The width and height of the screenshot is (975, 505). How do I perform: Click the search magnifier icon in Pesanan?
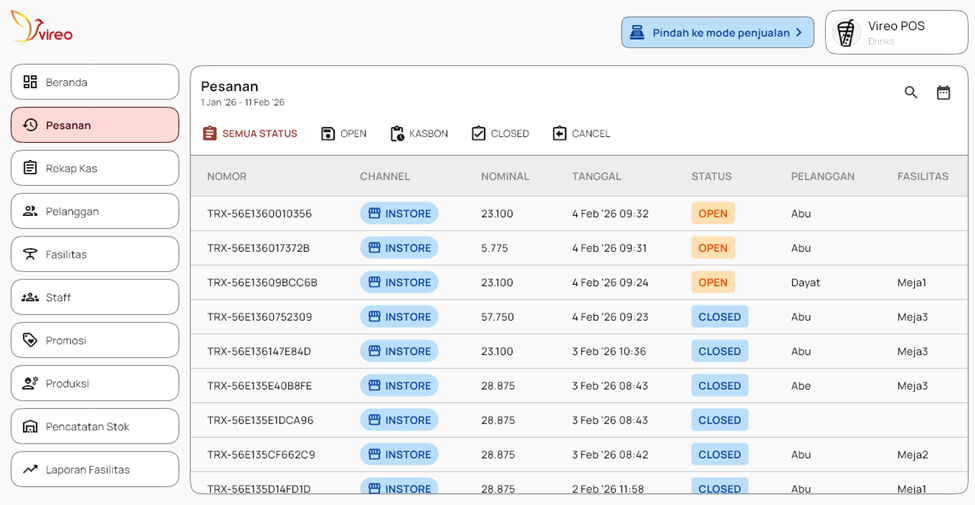[910, 92]
